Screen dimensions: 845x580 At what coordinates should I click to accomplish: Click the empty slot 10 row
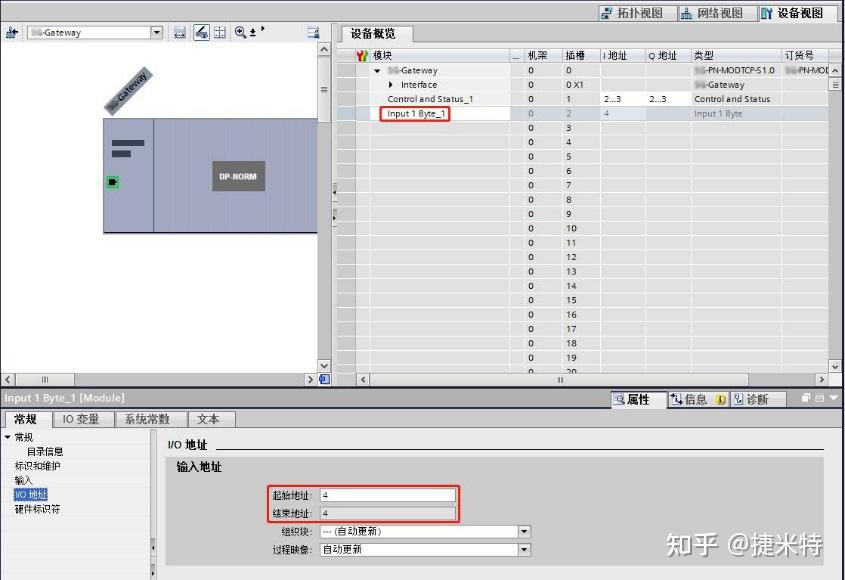(x=582, y=229)
